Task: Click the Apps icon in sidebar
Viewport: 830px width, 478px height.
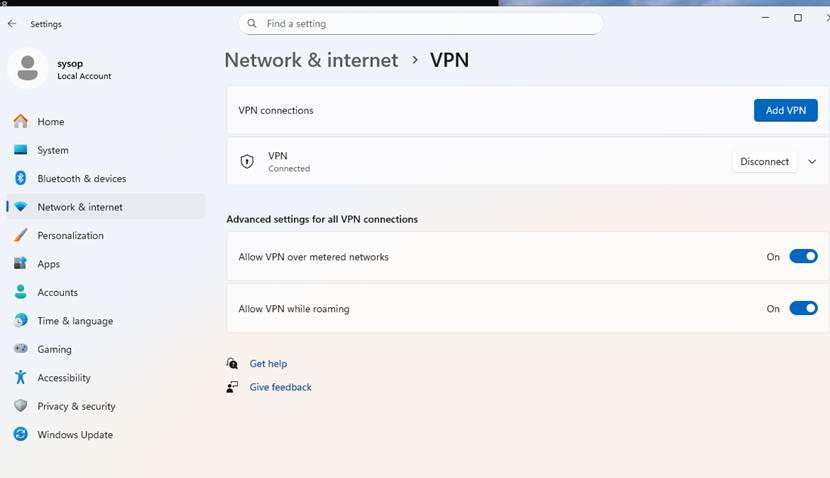Action: [21, 263]
